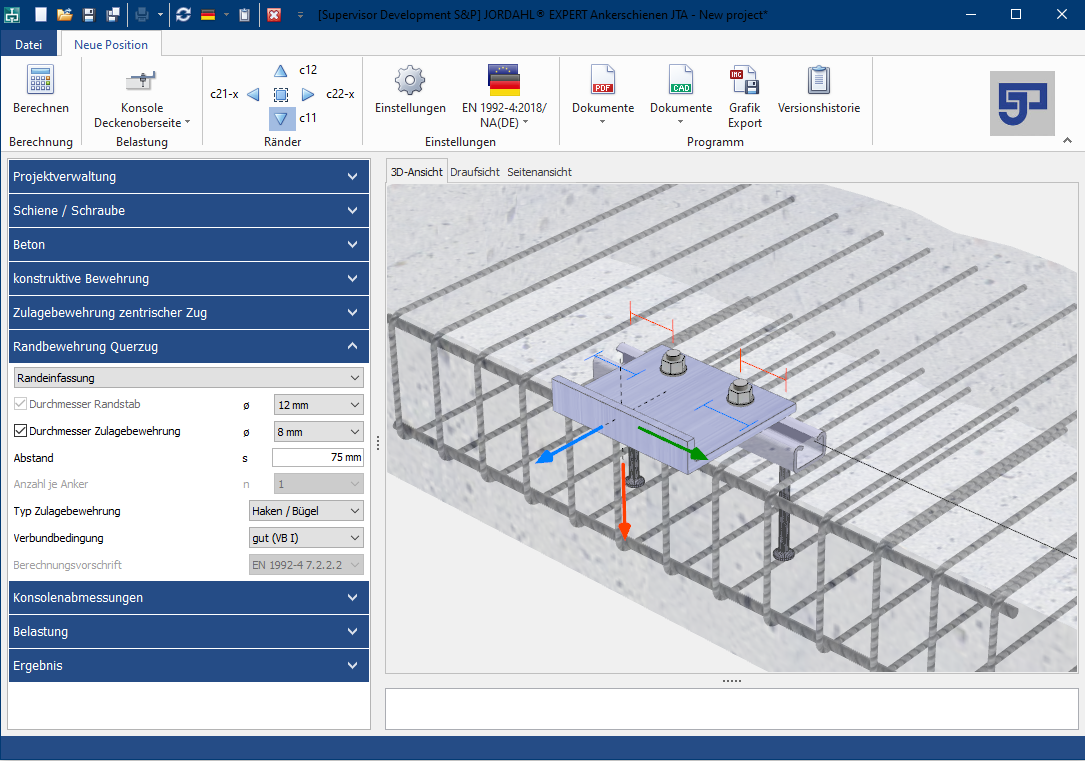Open the PDF Dokumente export
Viewport: 1085px width, 761px height.
click(x=603, y=95)
